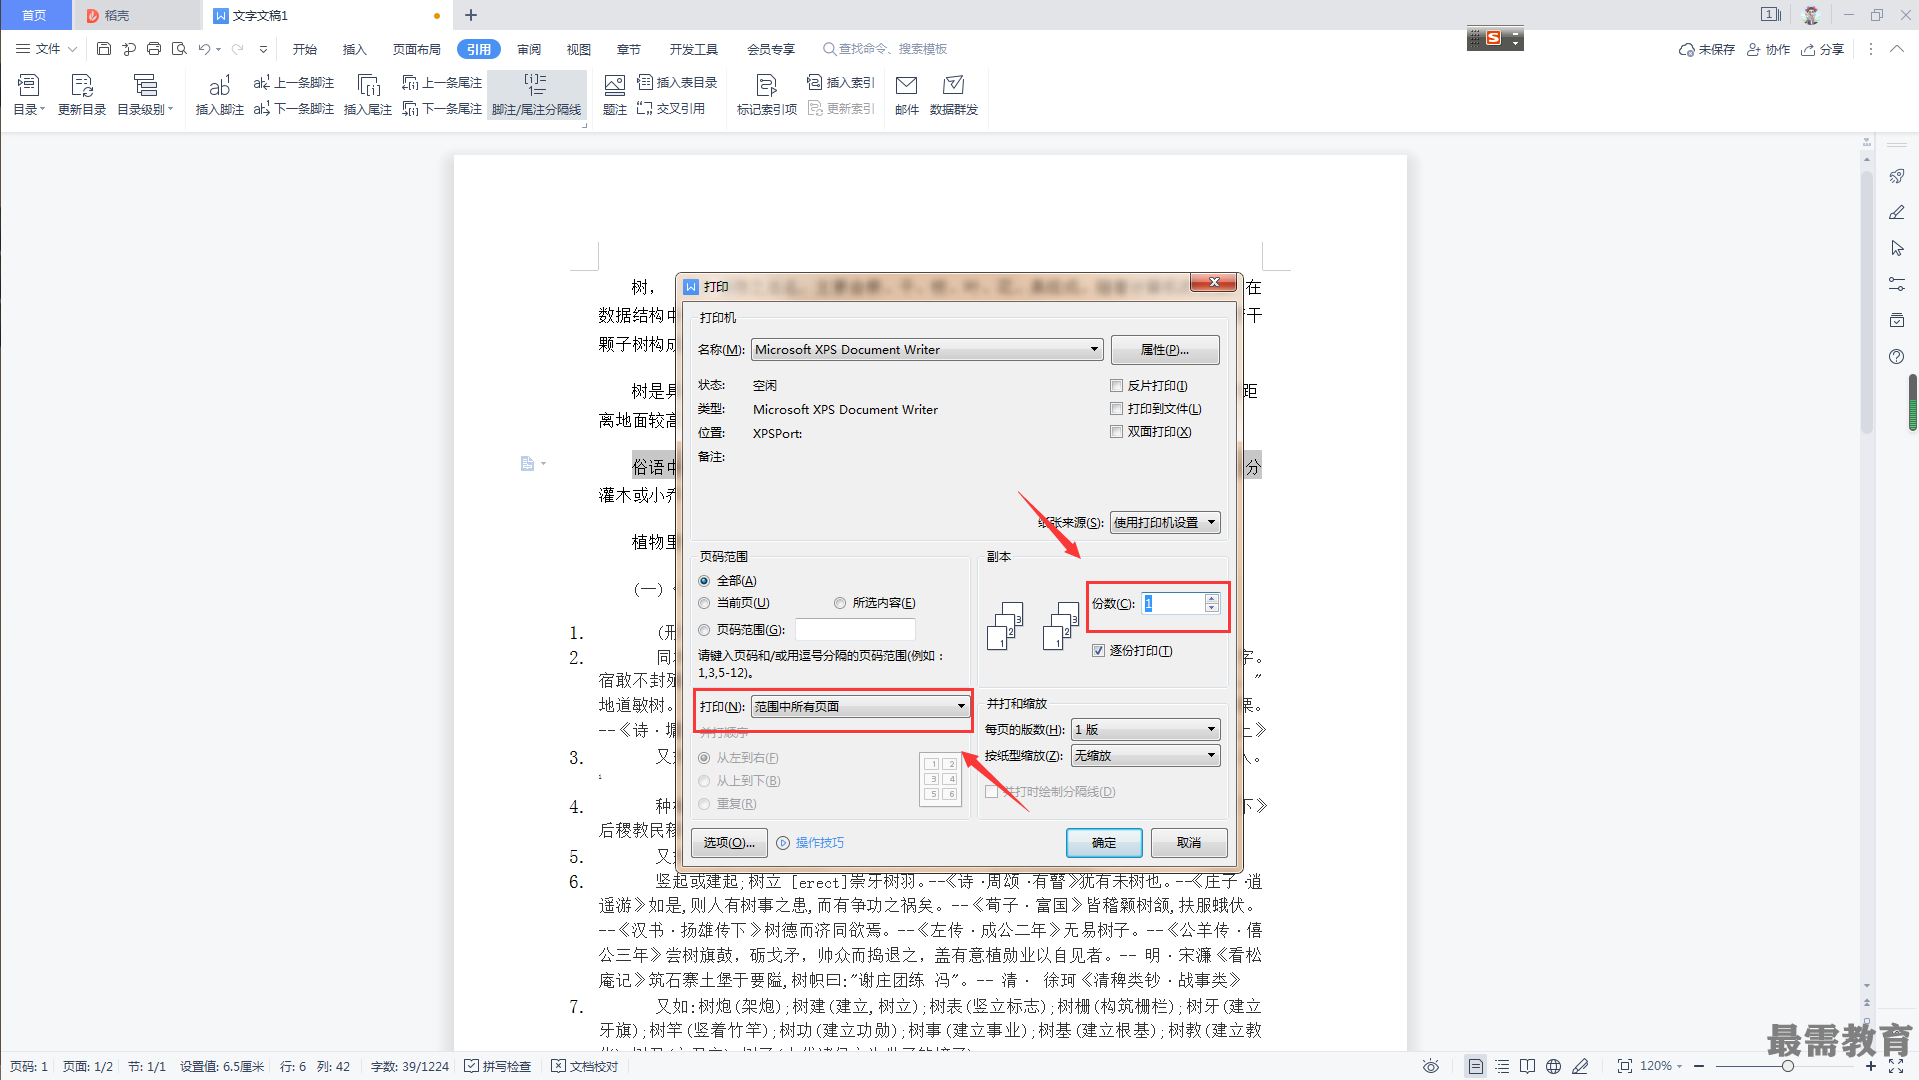Click the 取消 cancel button
1919x1080 pixels.
1189,843
